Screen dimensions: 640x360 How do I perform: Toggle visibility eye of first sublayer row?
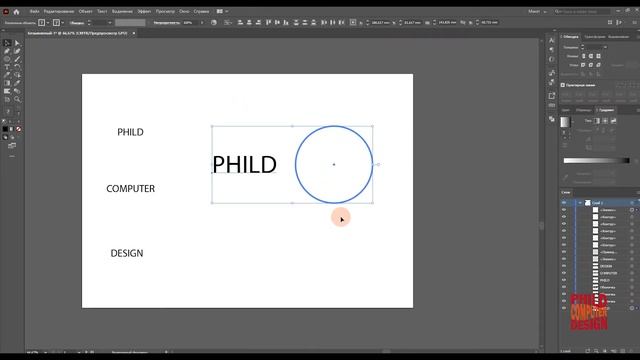coord(564,210)
